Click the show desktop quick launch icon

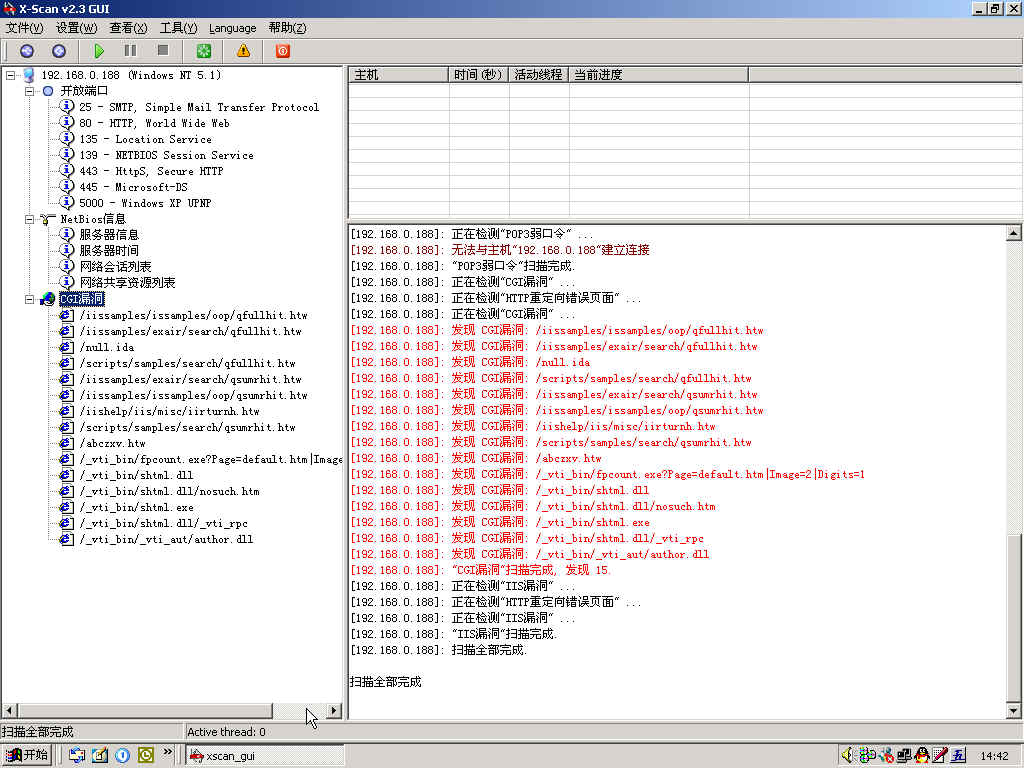[99, 756]
